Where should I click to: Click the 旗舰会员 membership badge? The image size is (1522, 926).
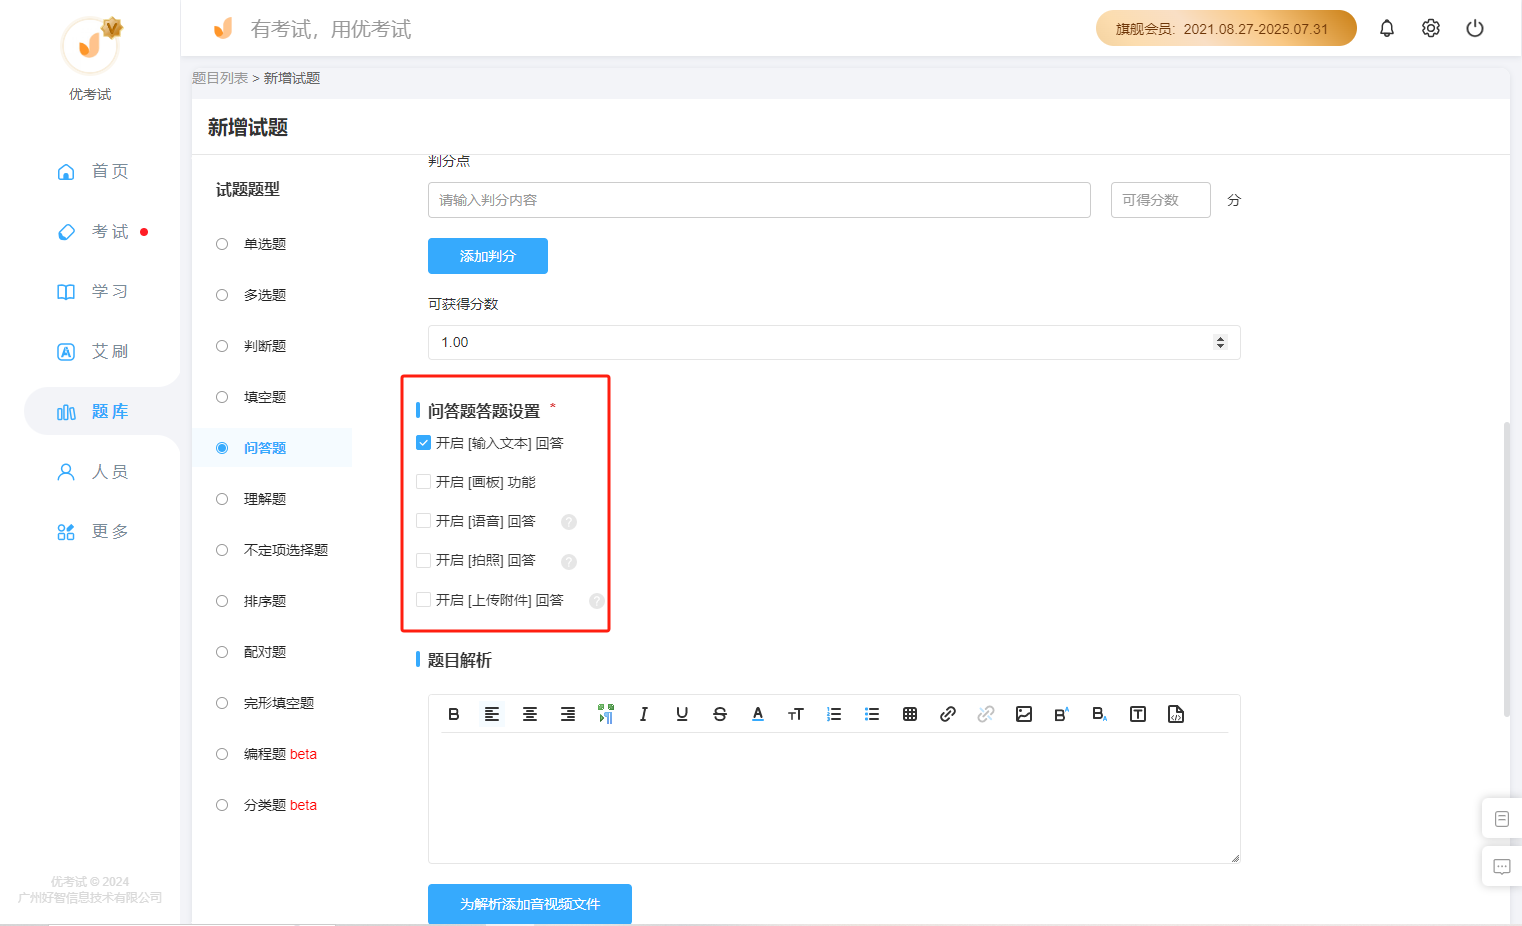1226,28
